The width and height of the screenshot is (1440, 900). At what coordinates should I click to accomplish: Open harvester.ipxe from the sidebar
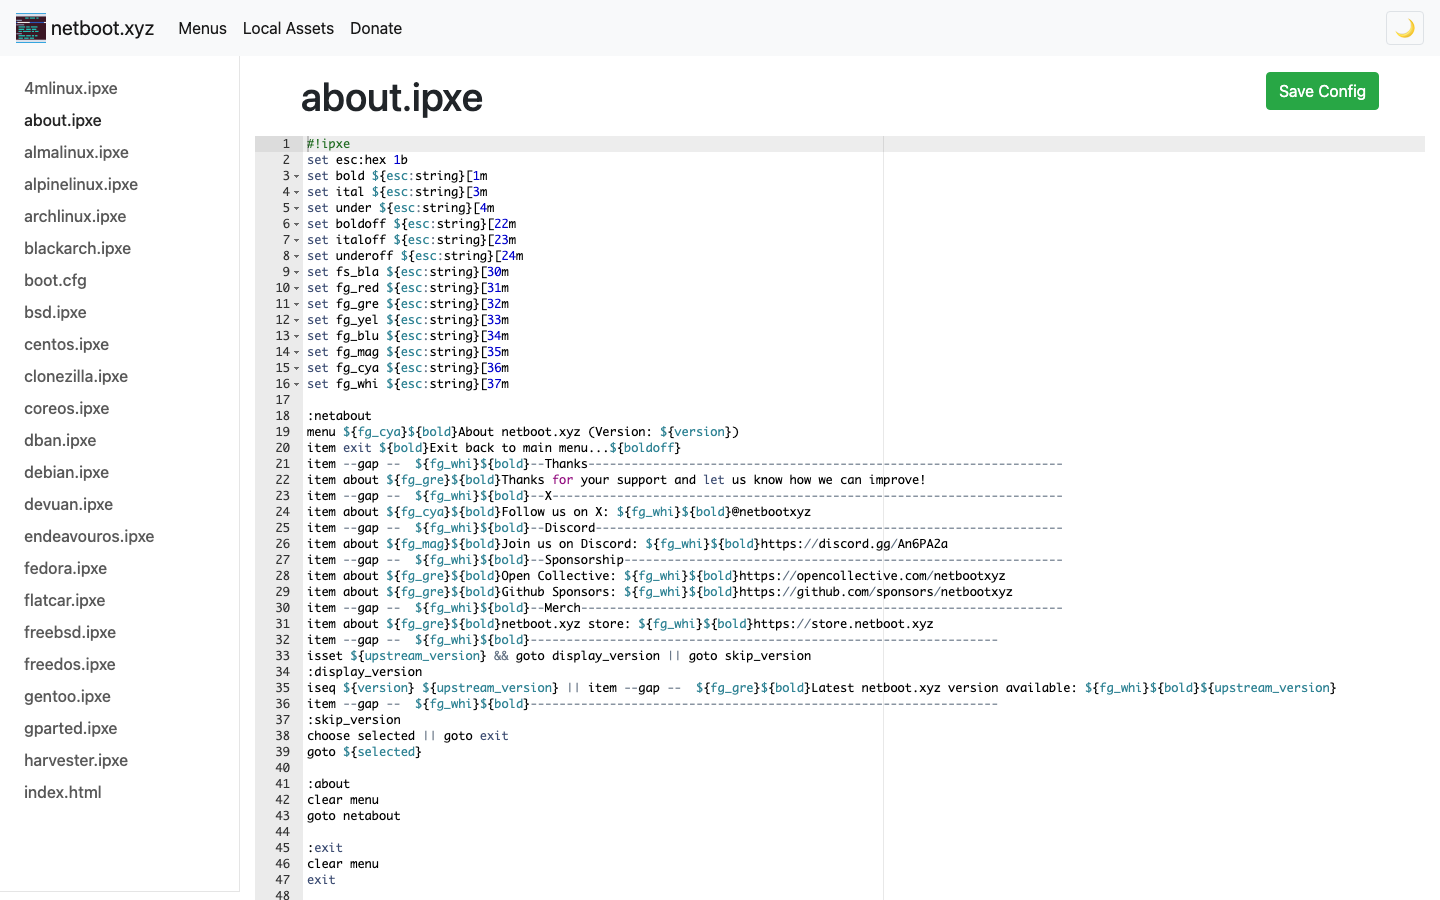pos(76,760)
